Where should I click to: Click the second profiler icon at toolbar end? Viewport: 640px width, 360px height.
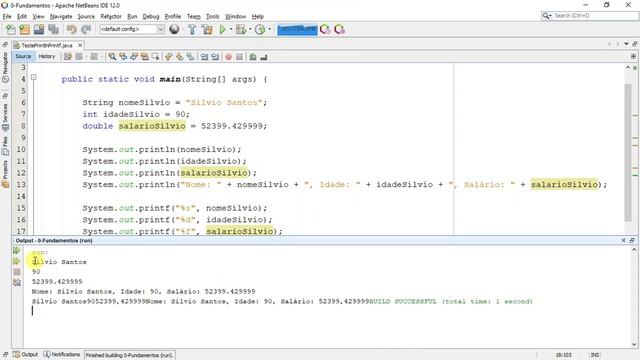[340, 29]
